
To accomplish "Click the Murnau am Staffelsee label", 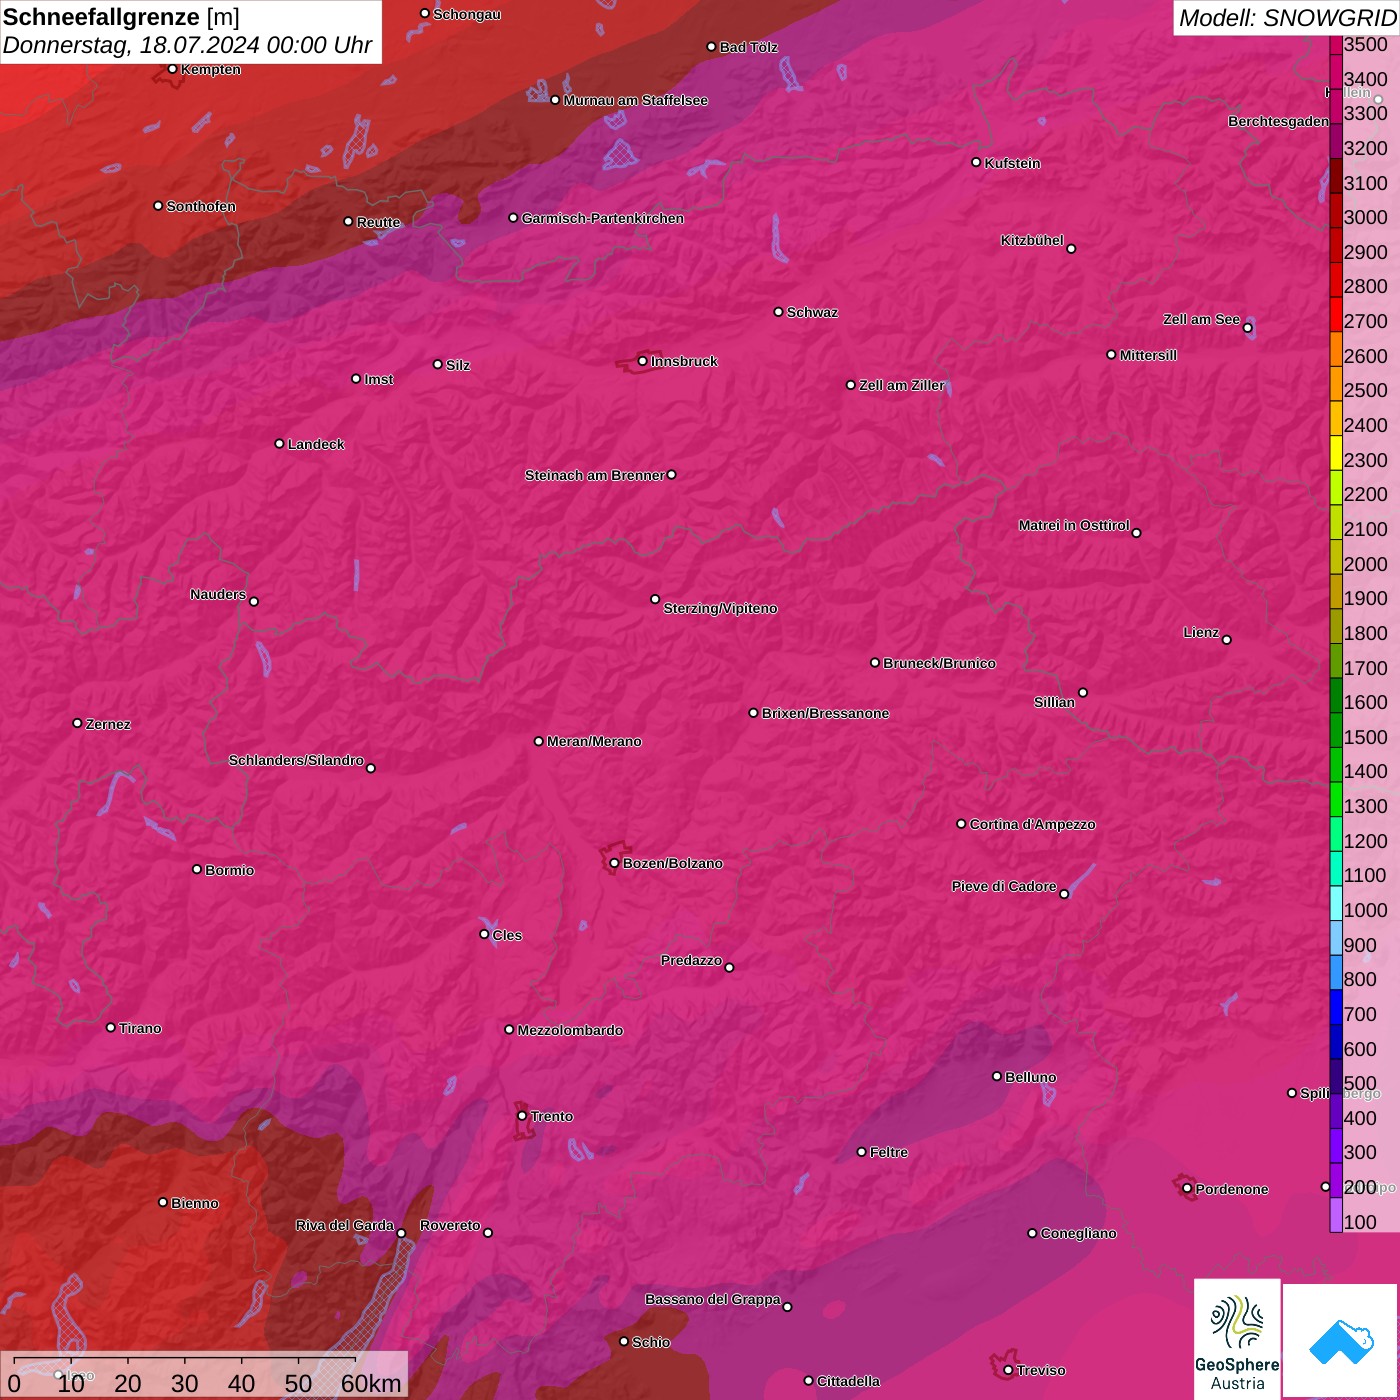I will 635,100.
